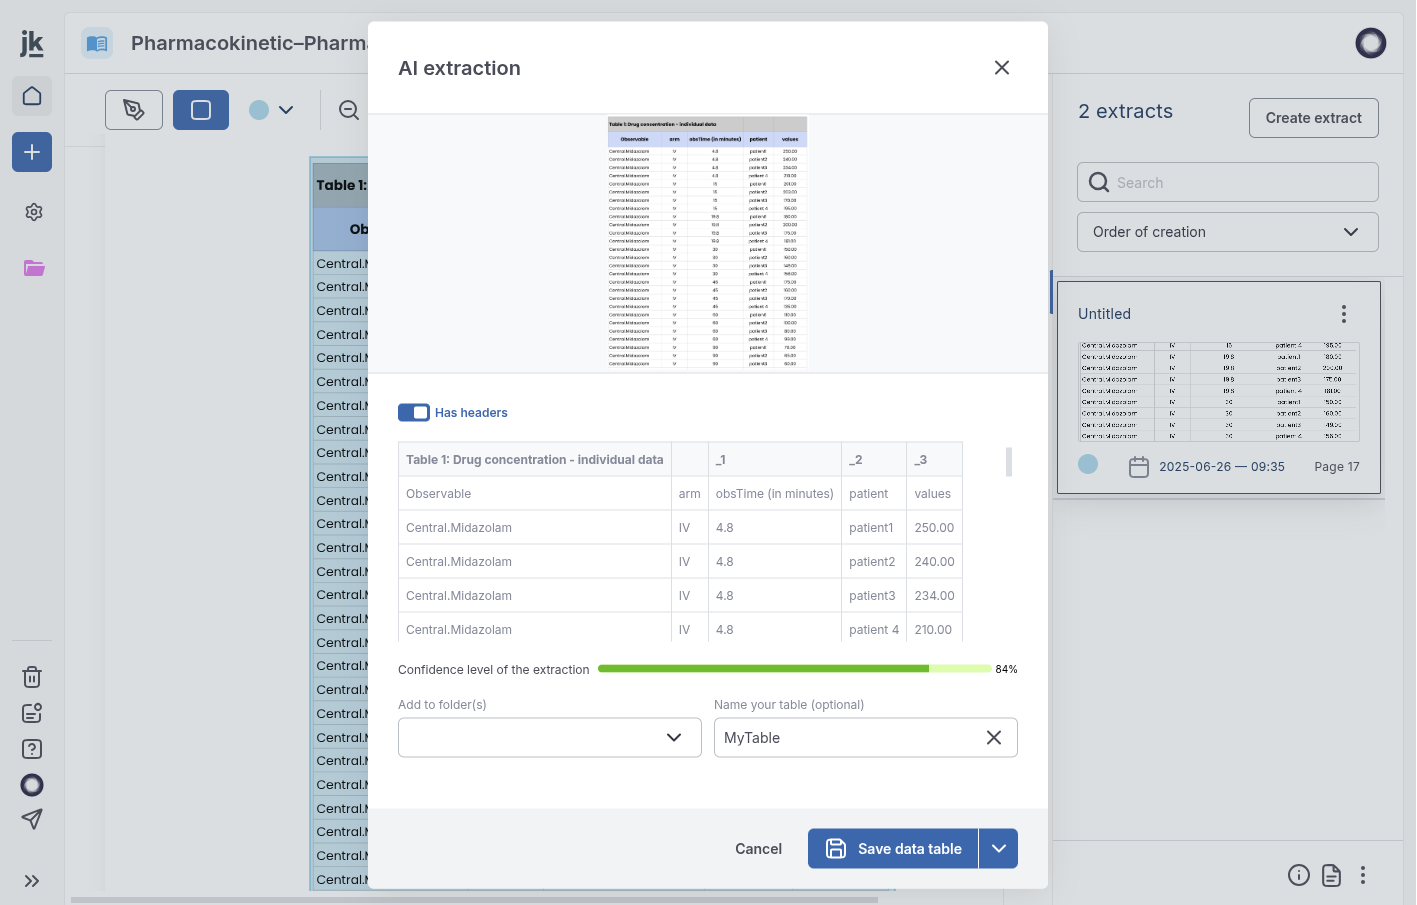Open the pink folder icon in sidebar

tap(34, 268)
